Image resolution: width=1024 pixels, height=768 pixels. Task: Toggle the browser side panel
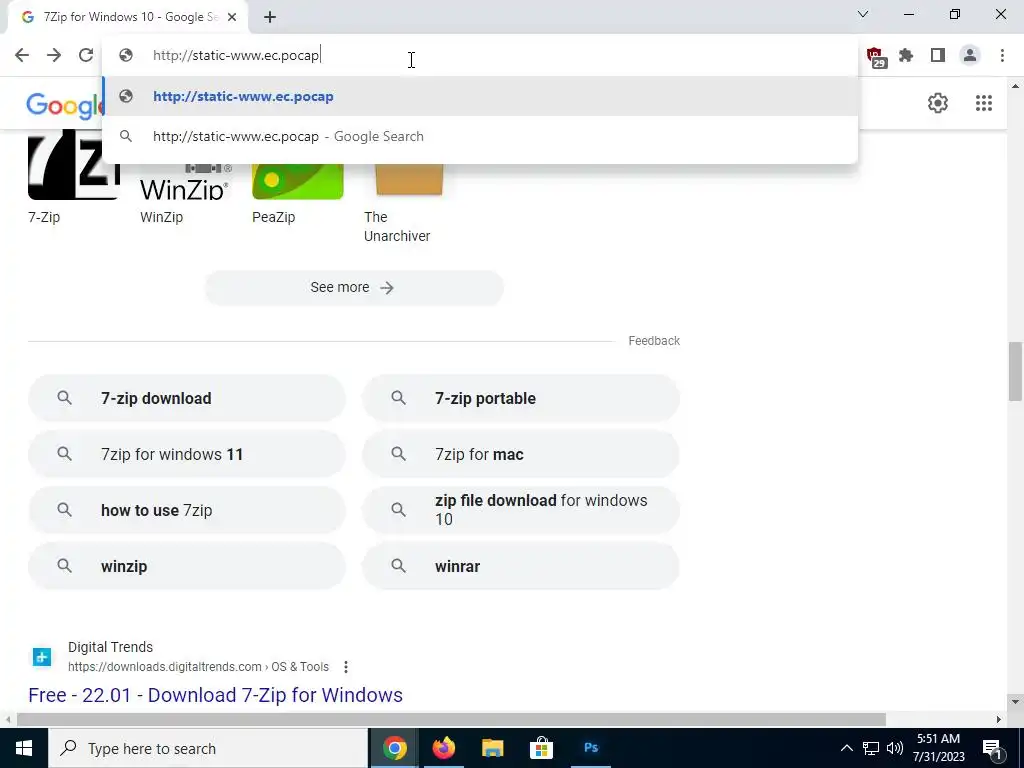tap(938, 56)
